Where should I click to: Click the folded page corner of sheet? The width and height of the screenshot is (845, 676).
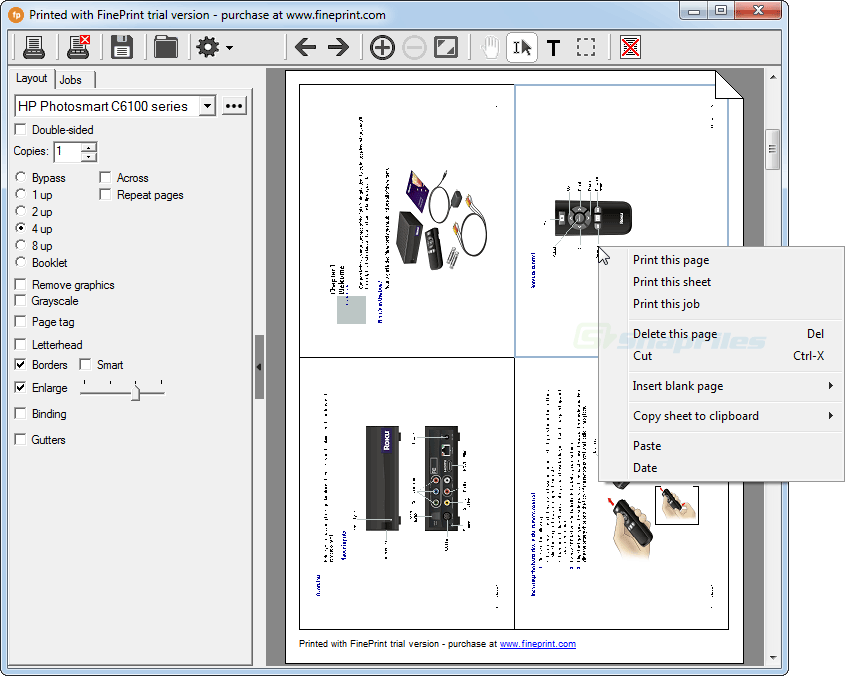[x=729, y=85]
